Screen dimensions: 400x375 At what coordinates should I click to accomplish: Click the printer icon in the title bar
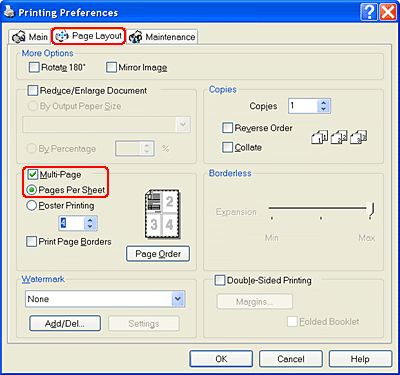point(9,12)
